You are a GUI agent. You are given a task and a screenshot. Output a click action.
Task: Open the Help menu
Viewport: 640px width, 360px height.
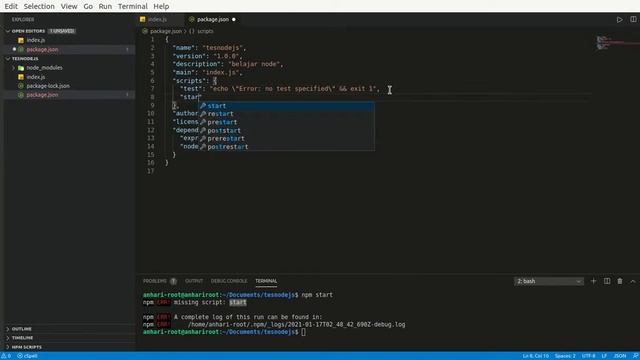click(x=161, y=6)
